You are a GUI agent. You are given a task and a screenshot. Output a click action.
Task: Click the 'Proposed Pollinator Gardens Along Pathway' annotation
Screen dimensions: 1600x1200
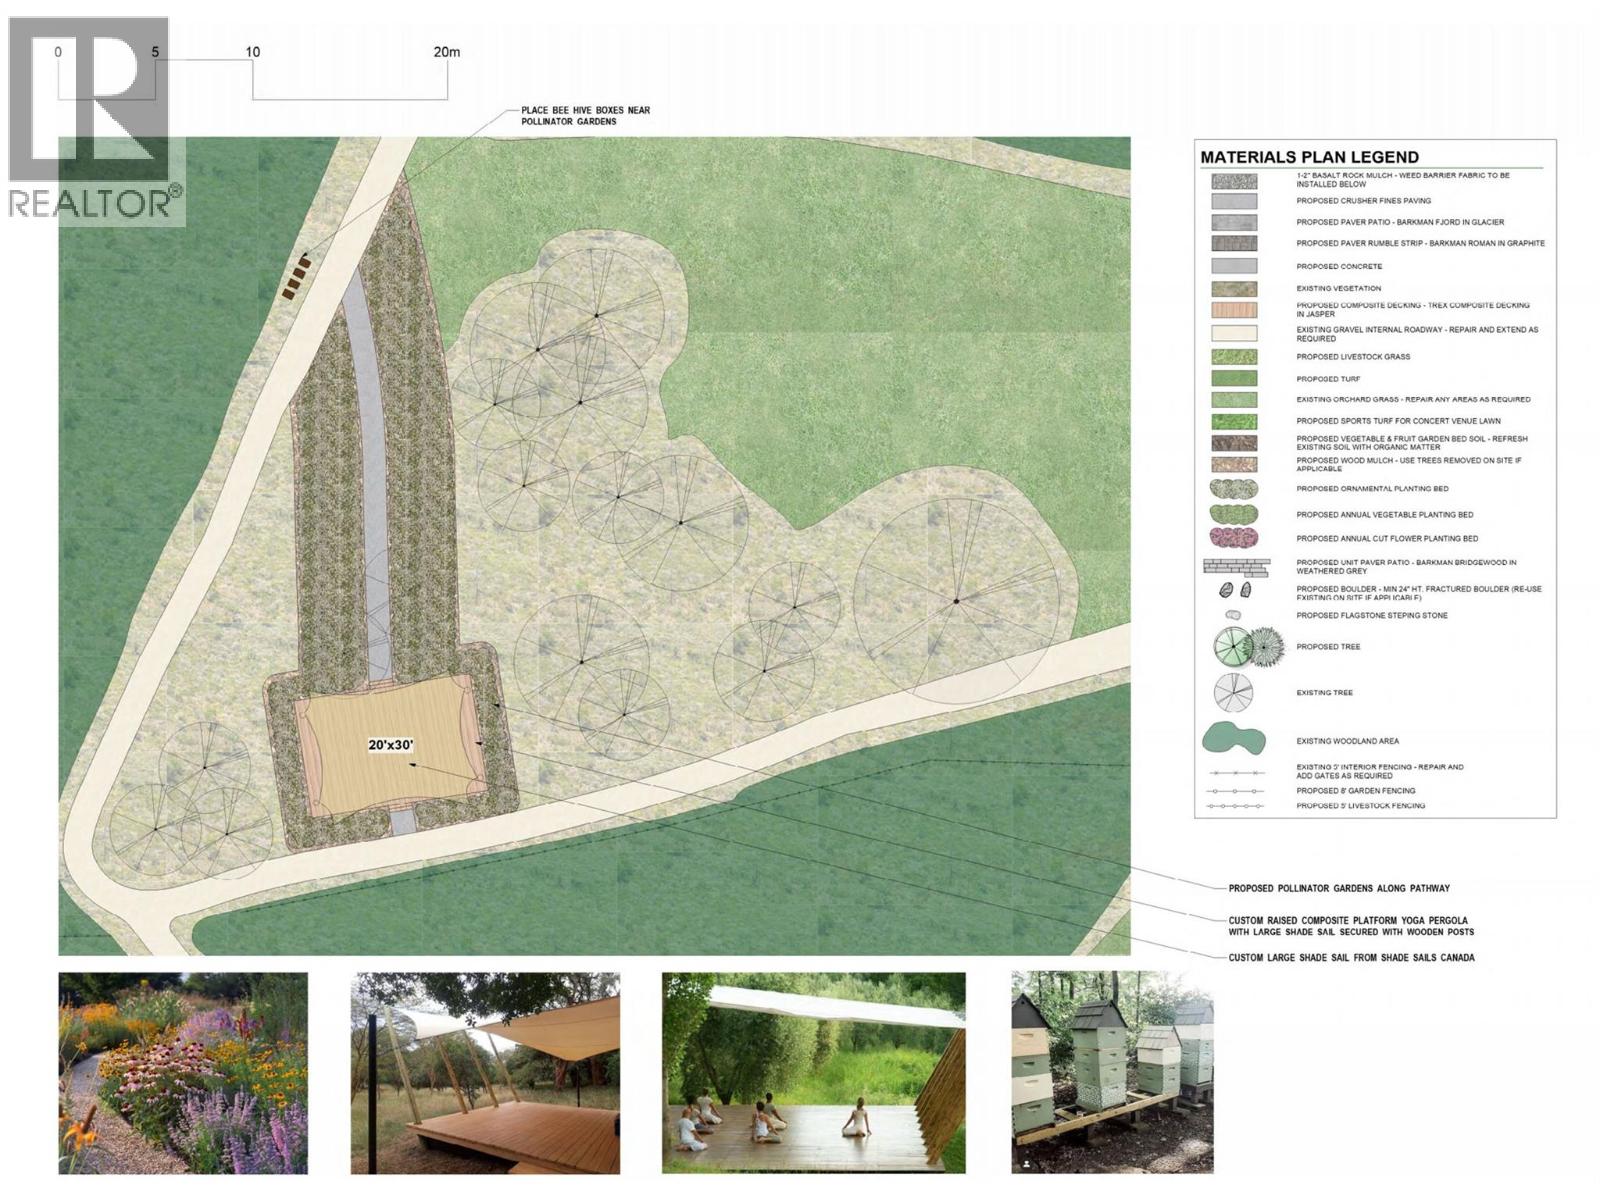(x=1338, y=888)
